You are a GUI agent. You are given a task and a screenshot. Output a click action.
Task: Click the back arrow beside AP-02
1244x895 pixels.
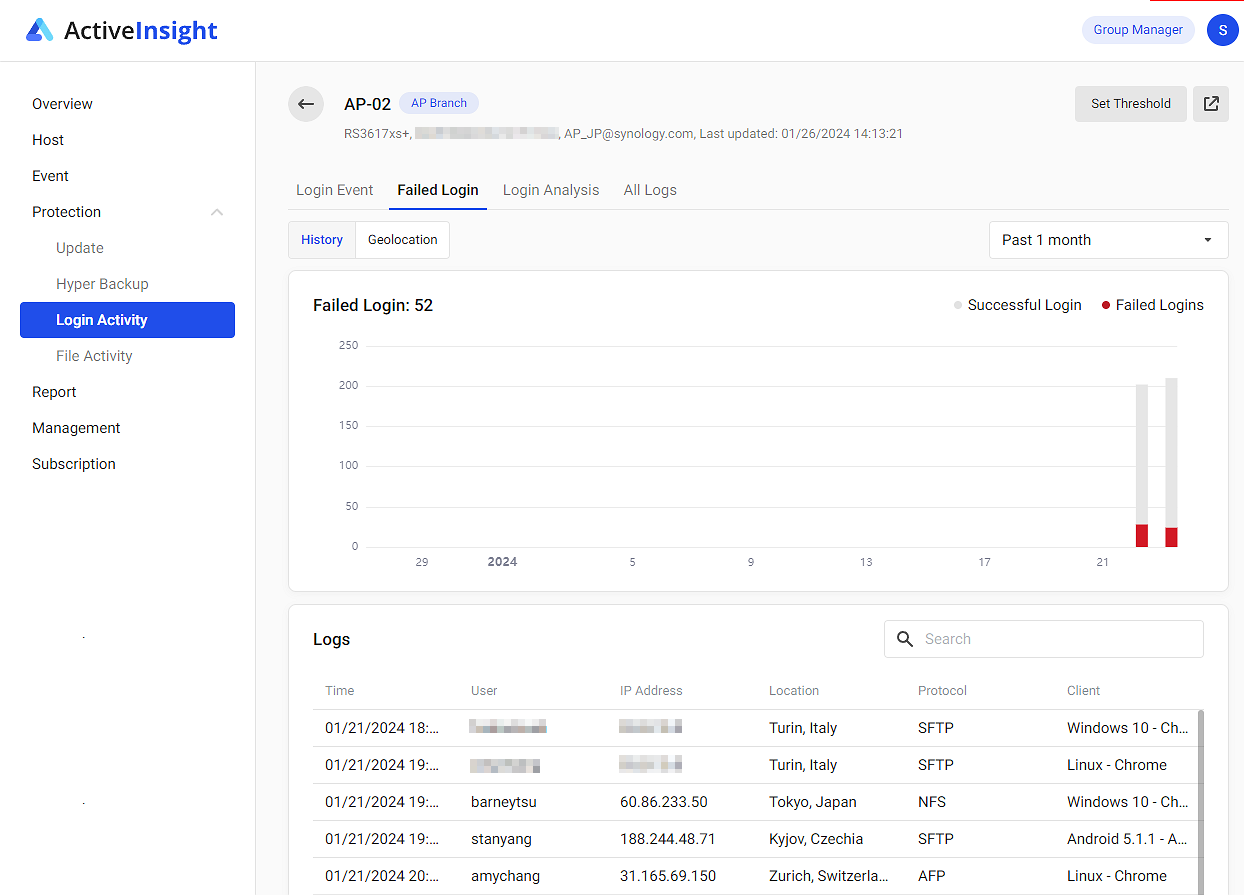tap(306, 104)
